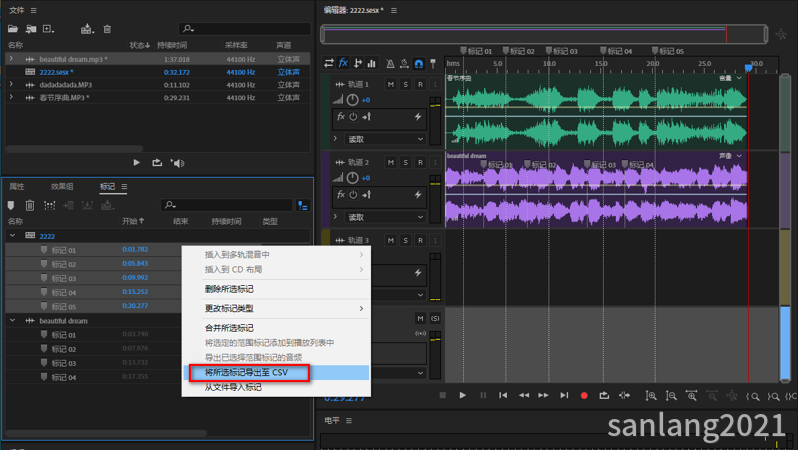Expand beautiful dream.mp3 file row

pyautogui.click(x=11, y=59)
